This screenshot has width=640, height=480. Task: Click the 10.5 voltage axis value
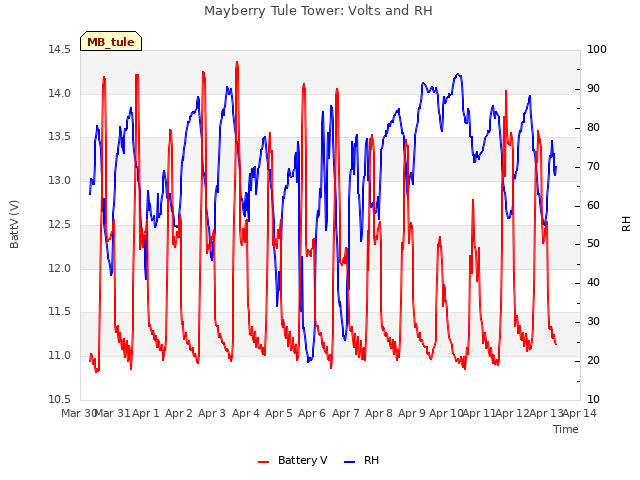click(x=60, y=399)
